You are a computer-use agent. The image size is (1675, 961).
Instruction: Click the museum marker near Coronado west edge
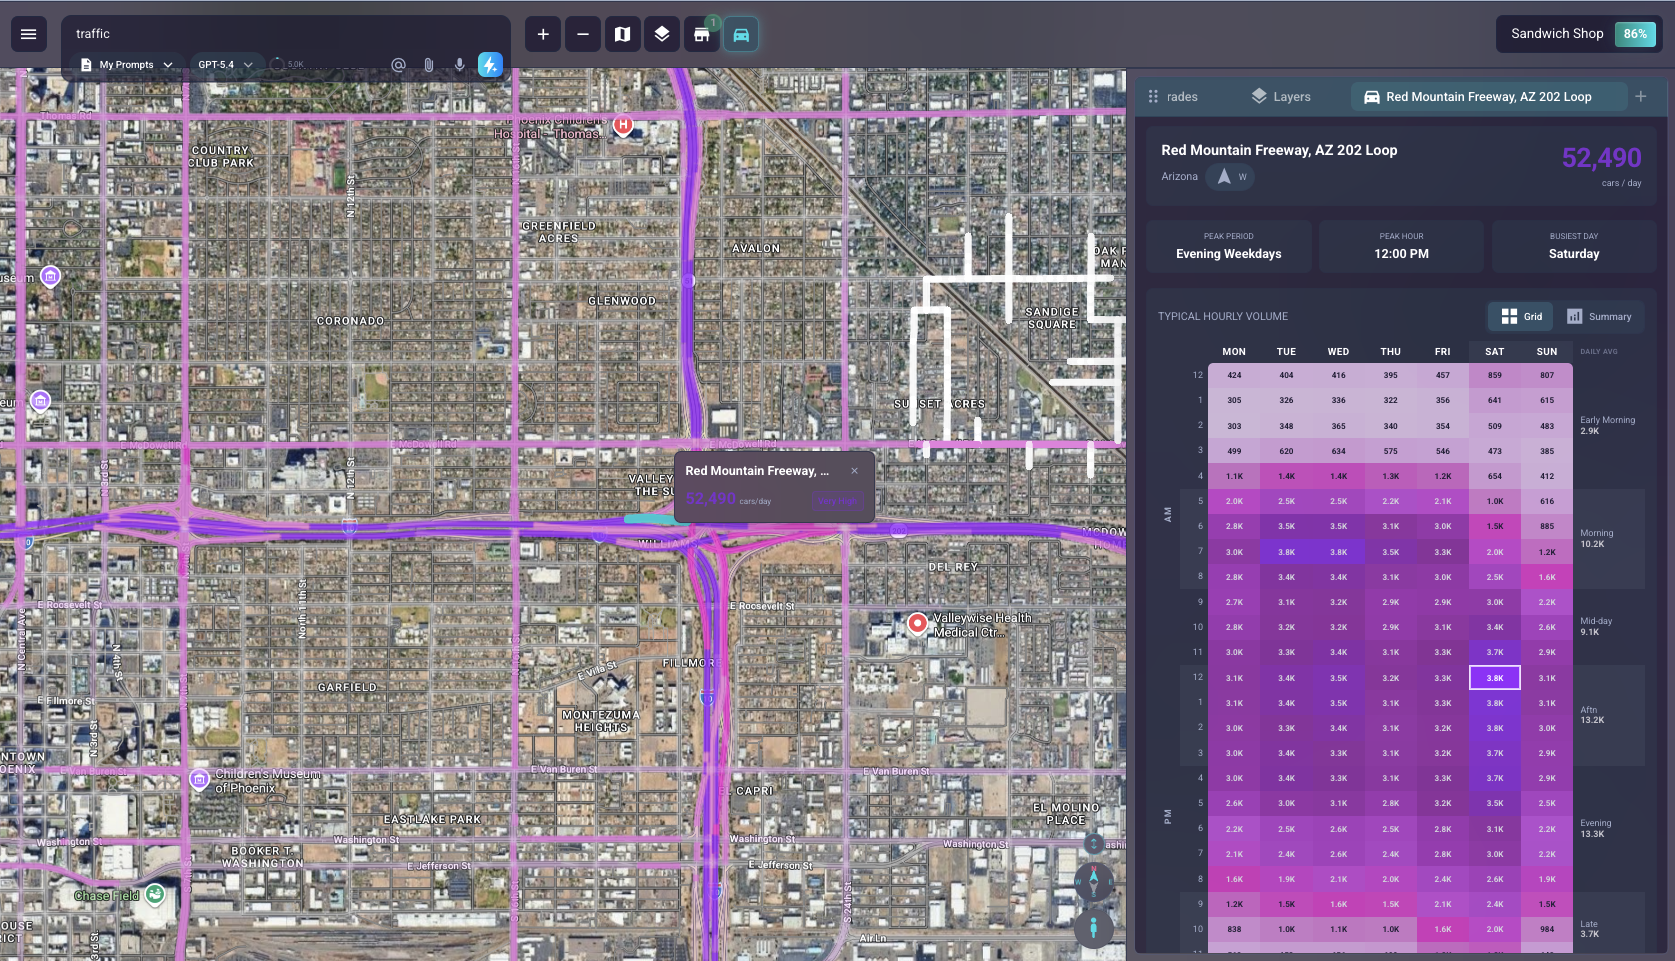pos(40,401)
